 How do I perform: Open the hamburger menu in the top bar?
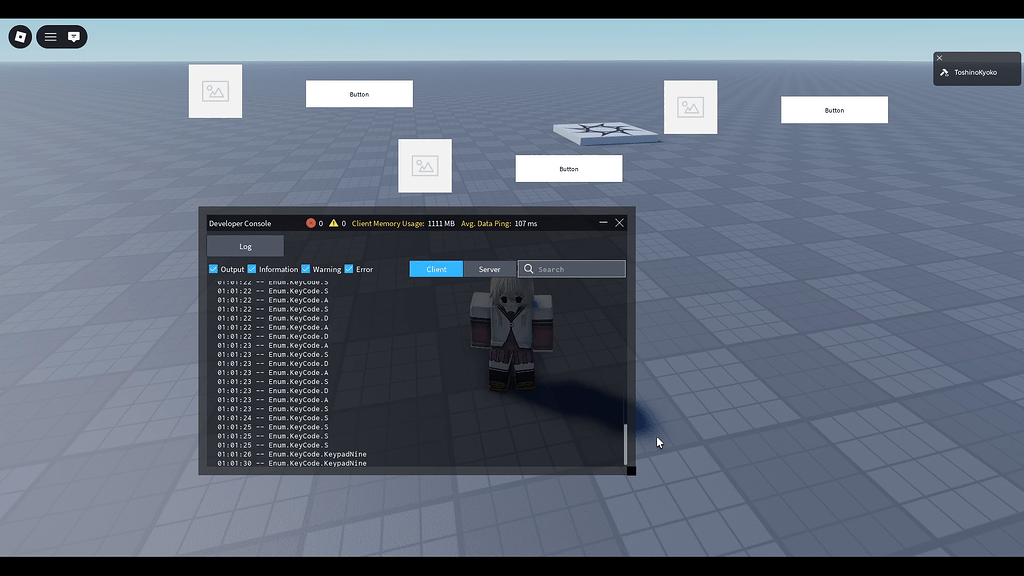(50, 37)
